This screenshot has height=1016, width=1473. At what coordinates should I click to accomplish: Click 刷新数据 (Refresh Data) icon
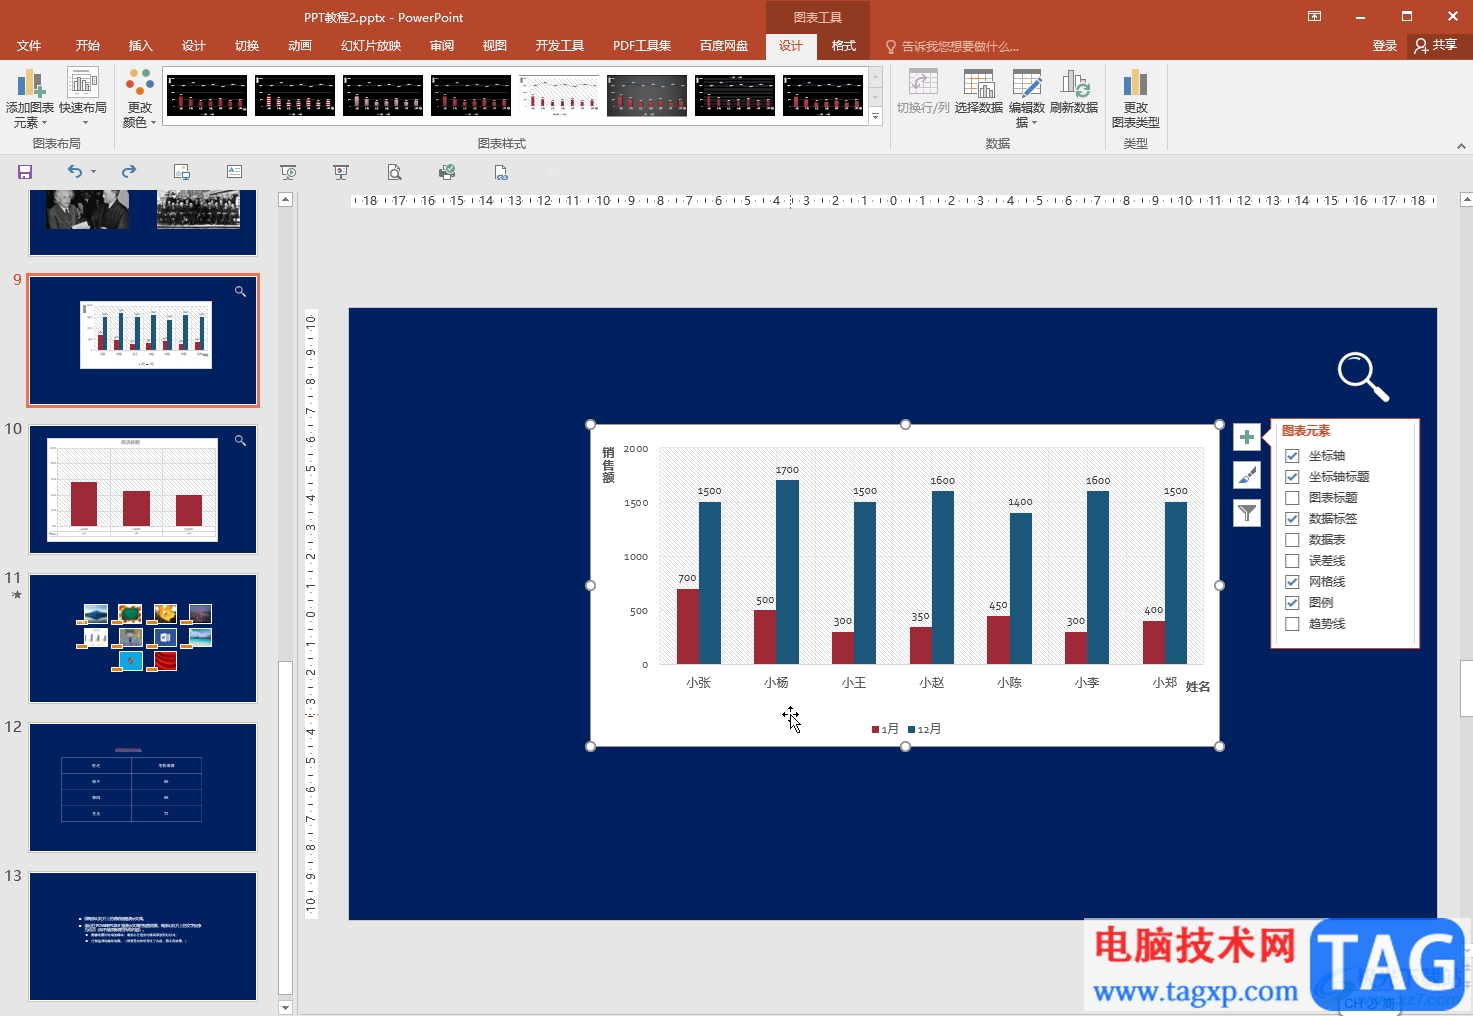pos(1074,92)
